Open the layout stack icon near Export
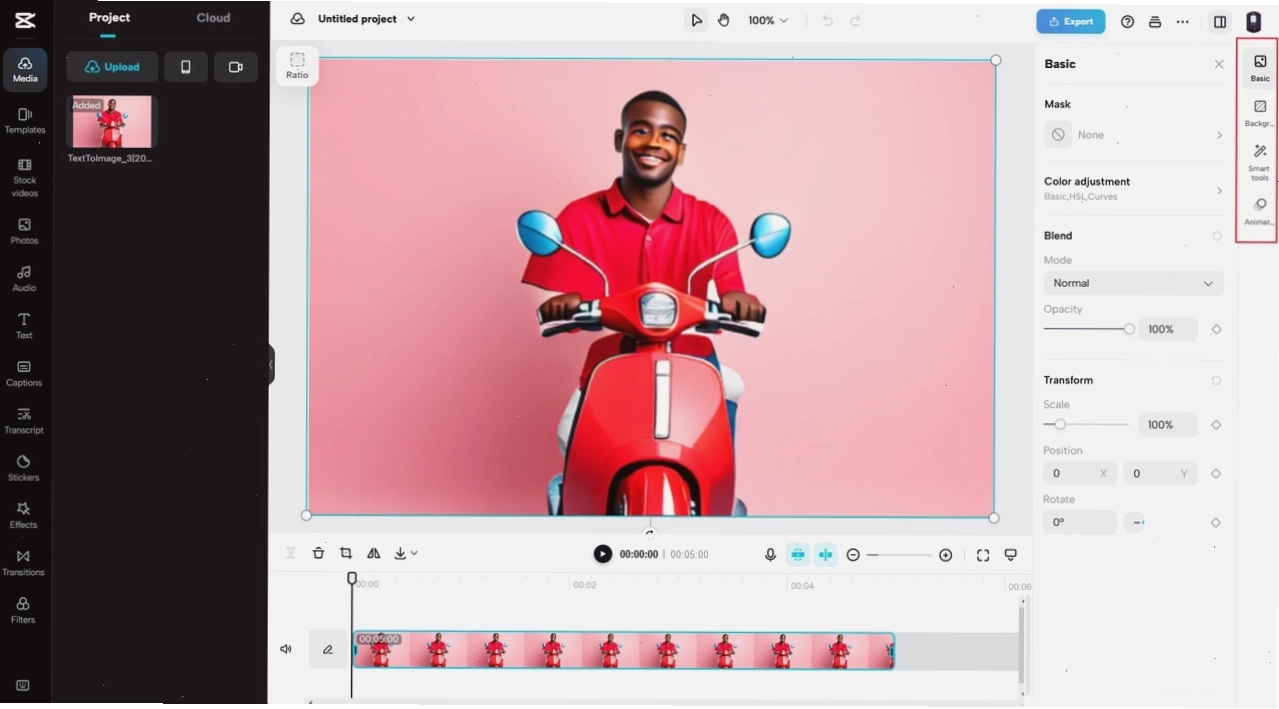Image resolution: width=1279 pixels, height=709 pixels. (x=1155, y=21)
